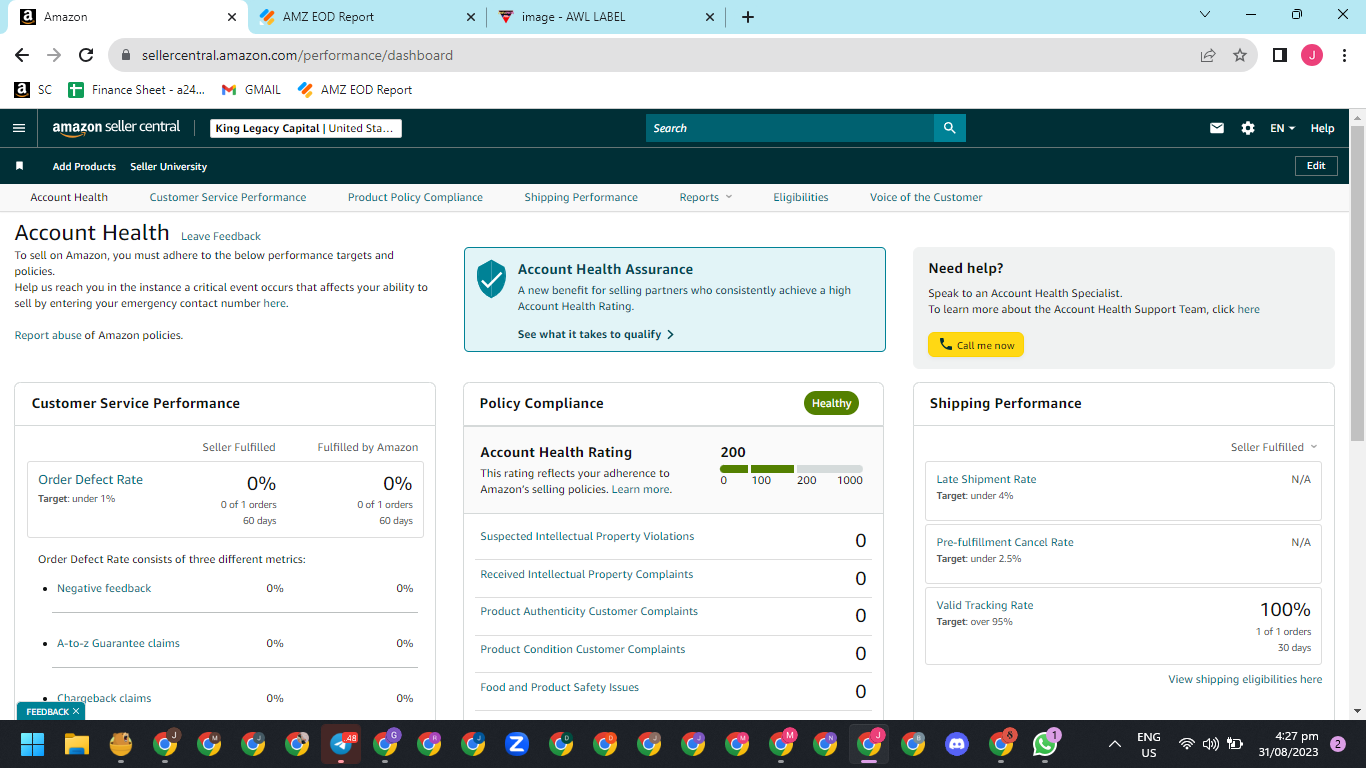
Task: Close the FEEDBACK tab with its X
Action: tap(75, 711)
